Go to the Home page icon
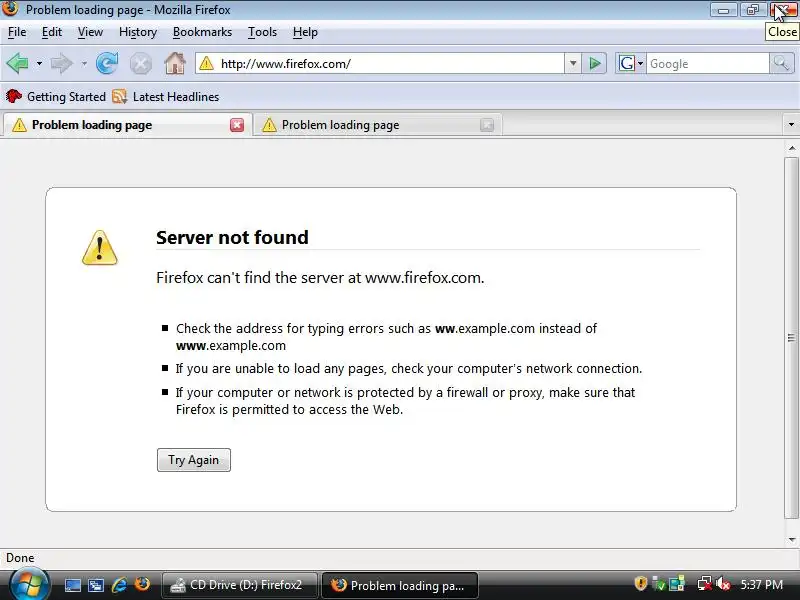This screenshot has width=800, height=600. [175, 63]
